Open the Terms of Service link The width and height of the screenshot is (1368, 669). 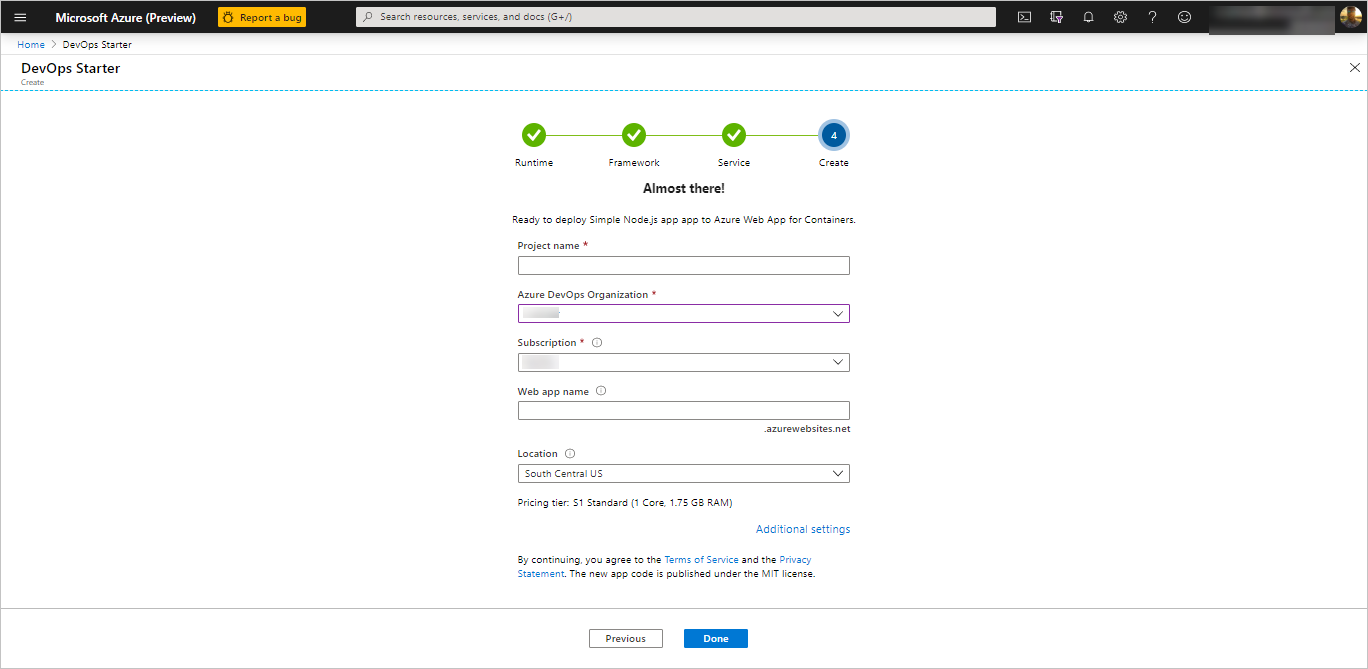point(701,559)
